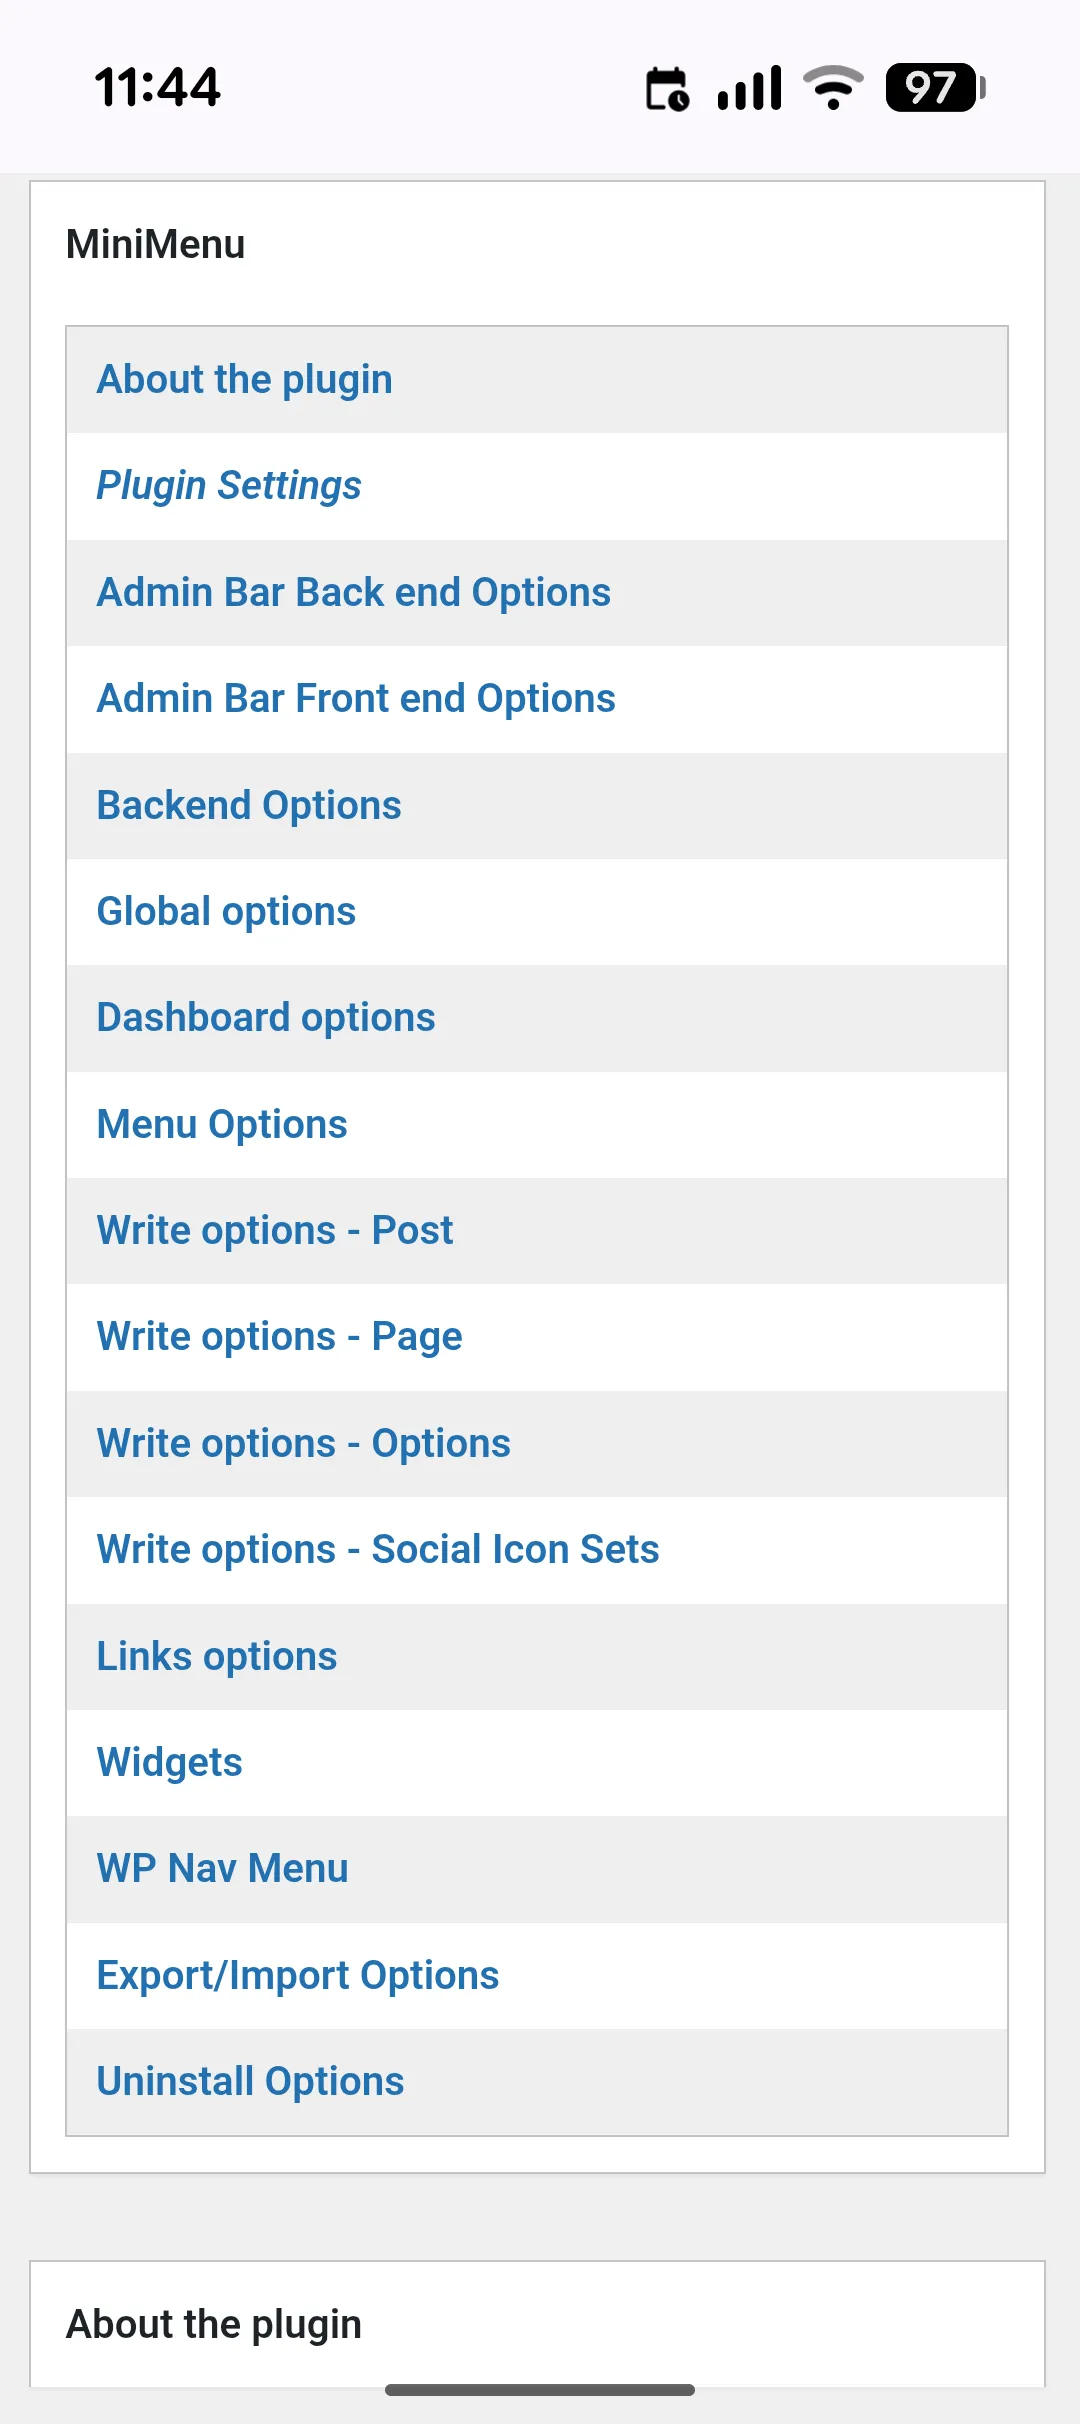
Task: Select Write options - Options link
Action: (303, 1444)
